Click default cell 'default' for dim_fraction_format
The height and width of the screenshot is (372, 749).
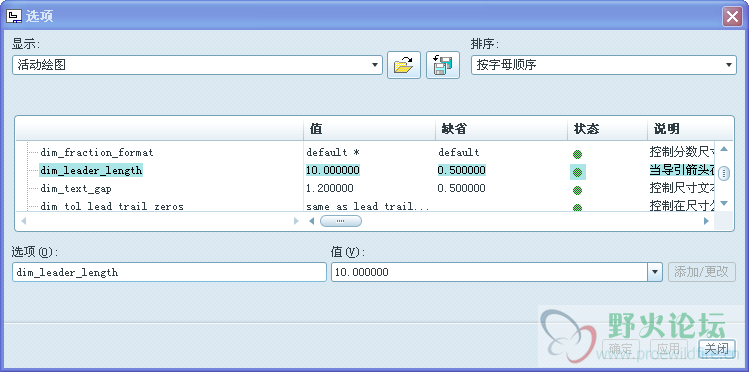click(459, 153)
